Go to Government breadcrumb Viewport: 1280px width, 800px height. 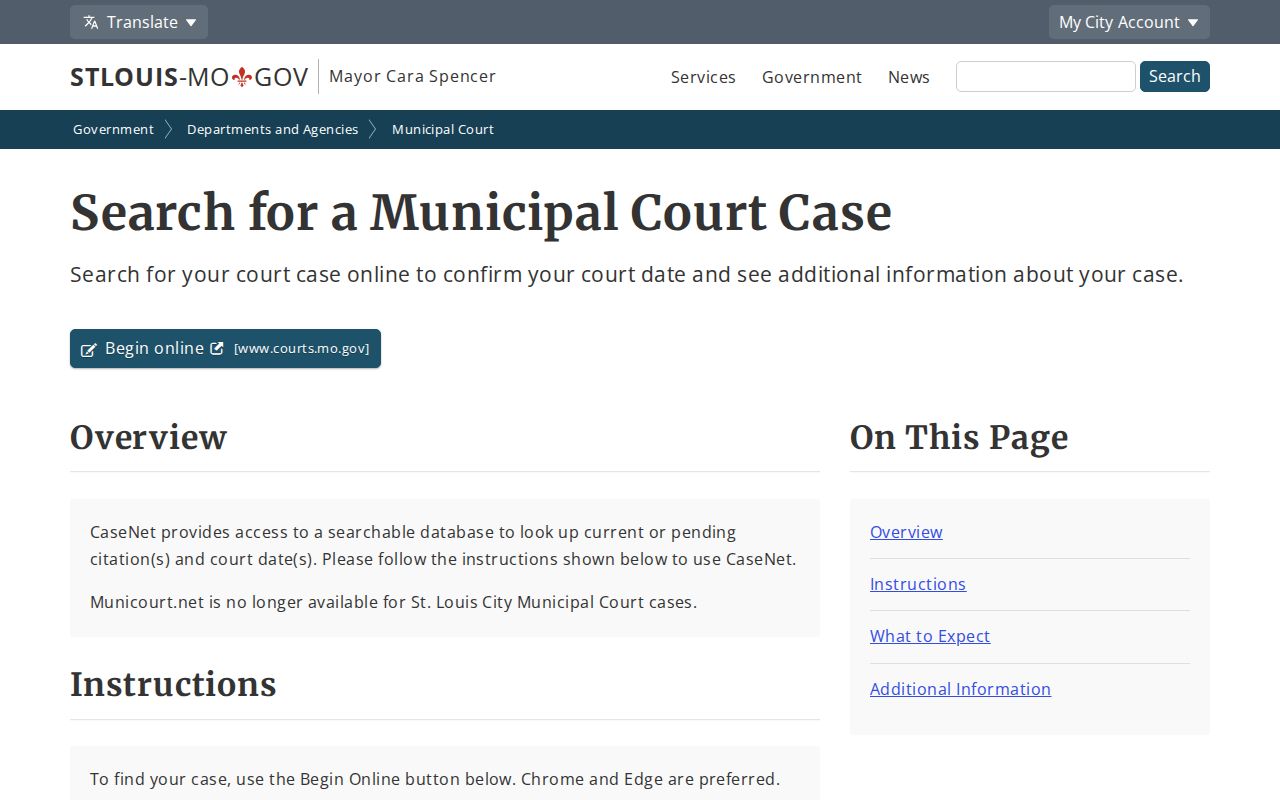[113, 129]
